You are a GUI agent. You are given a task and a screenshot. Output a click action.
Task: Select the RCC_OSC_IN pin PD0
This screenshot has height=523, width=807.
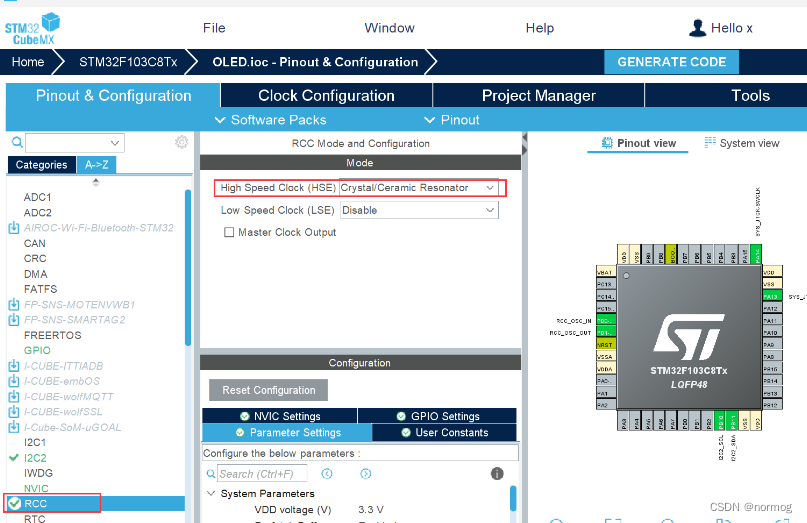606,320
